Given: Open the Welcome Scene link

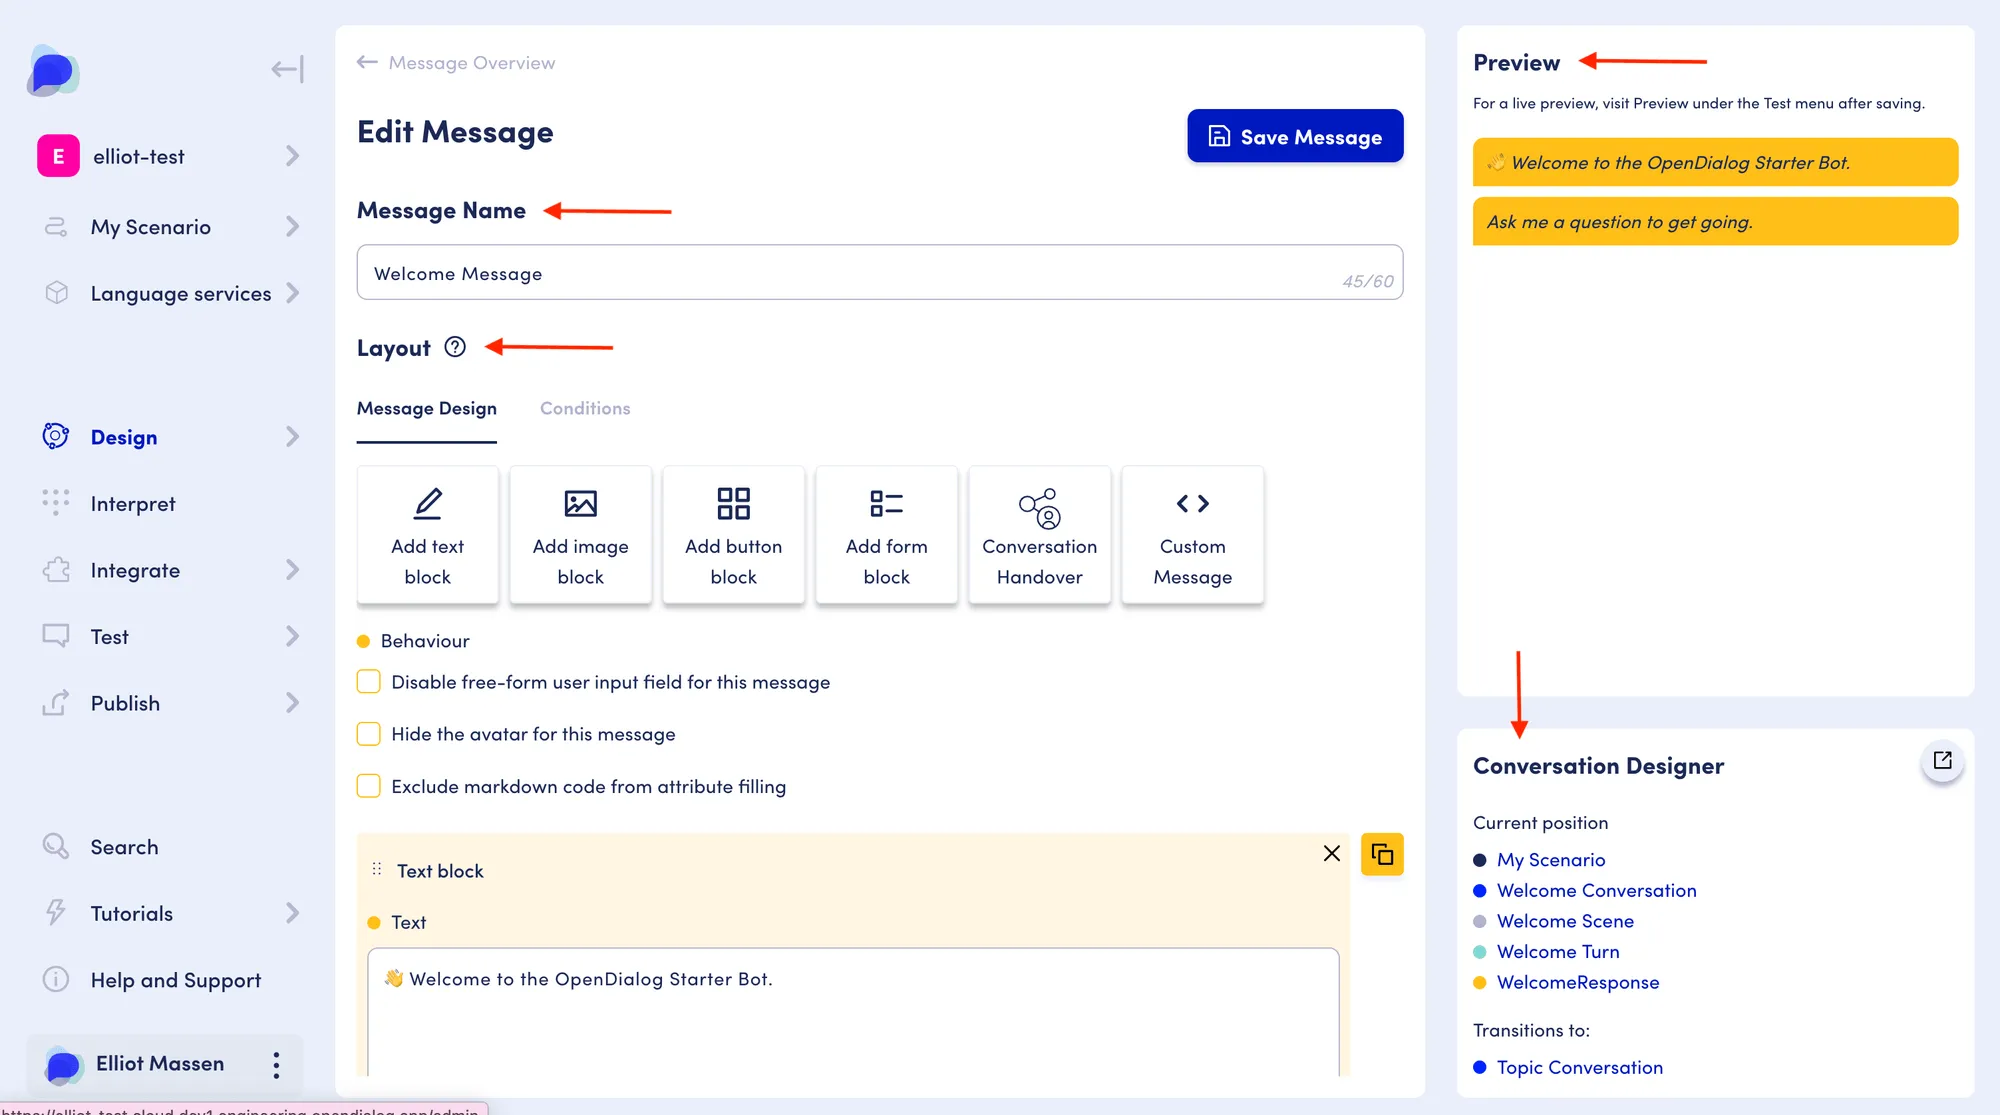Looking at the screenshot, I should [x=1565, y=921].
